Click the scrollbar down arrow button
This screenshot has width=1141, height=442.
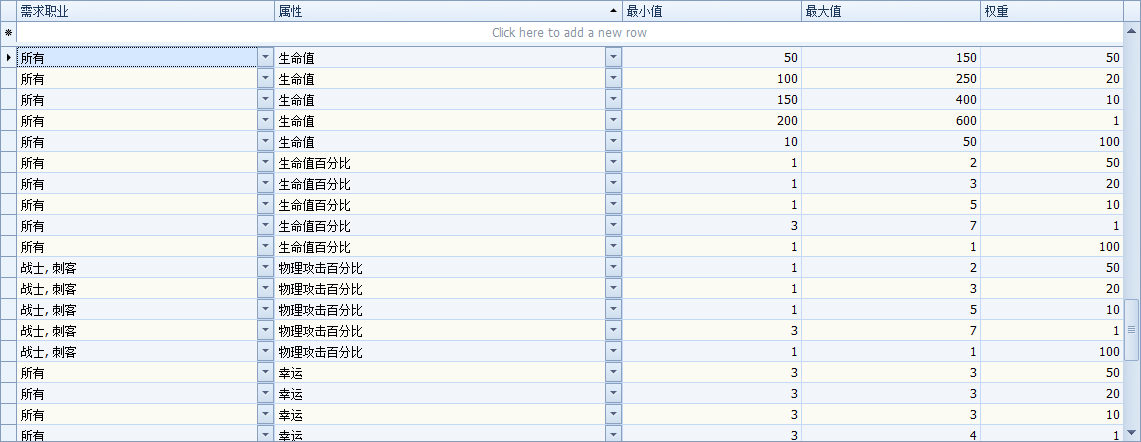(1131, 434)
